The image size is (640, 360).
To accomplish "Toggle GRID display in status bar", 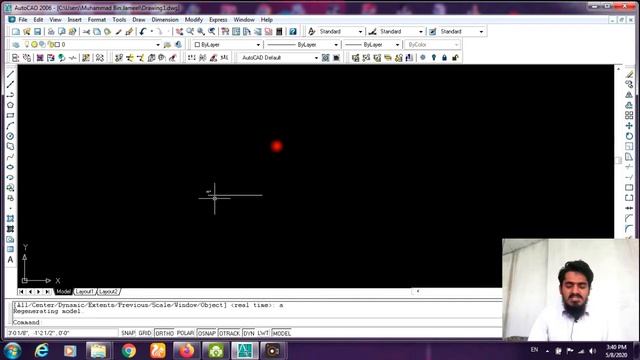I will click(x=145, y=333).
